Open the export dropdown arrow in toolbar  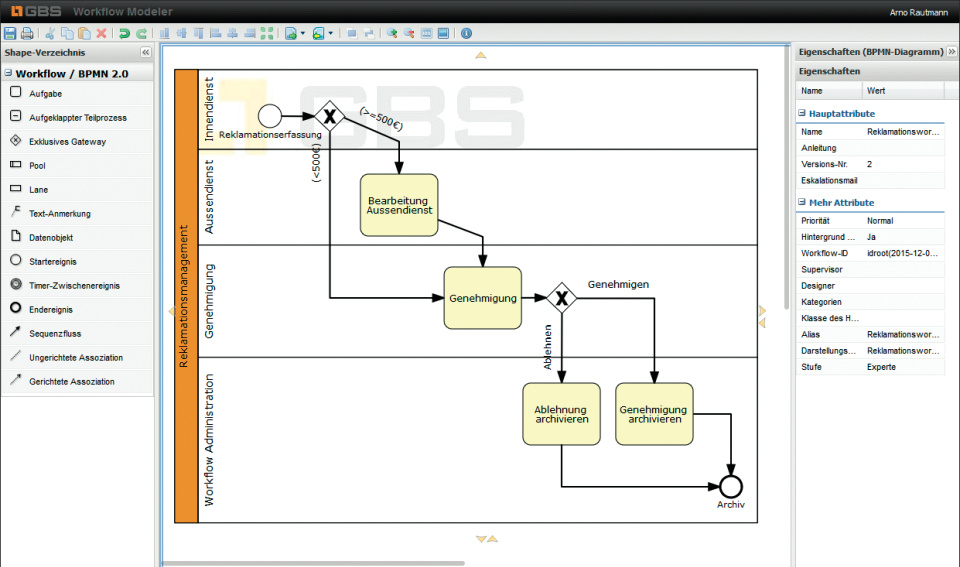tap(302, 34)
